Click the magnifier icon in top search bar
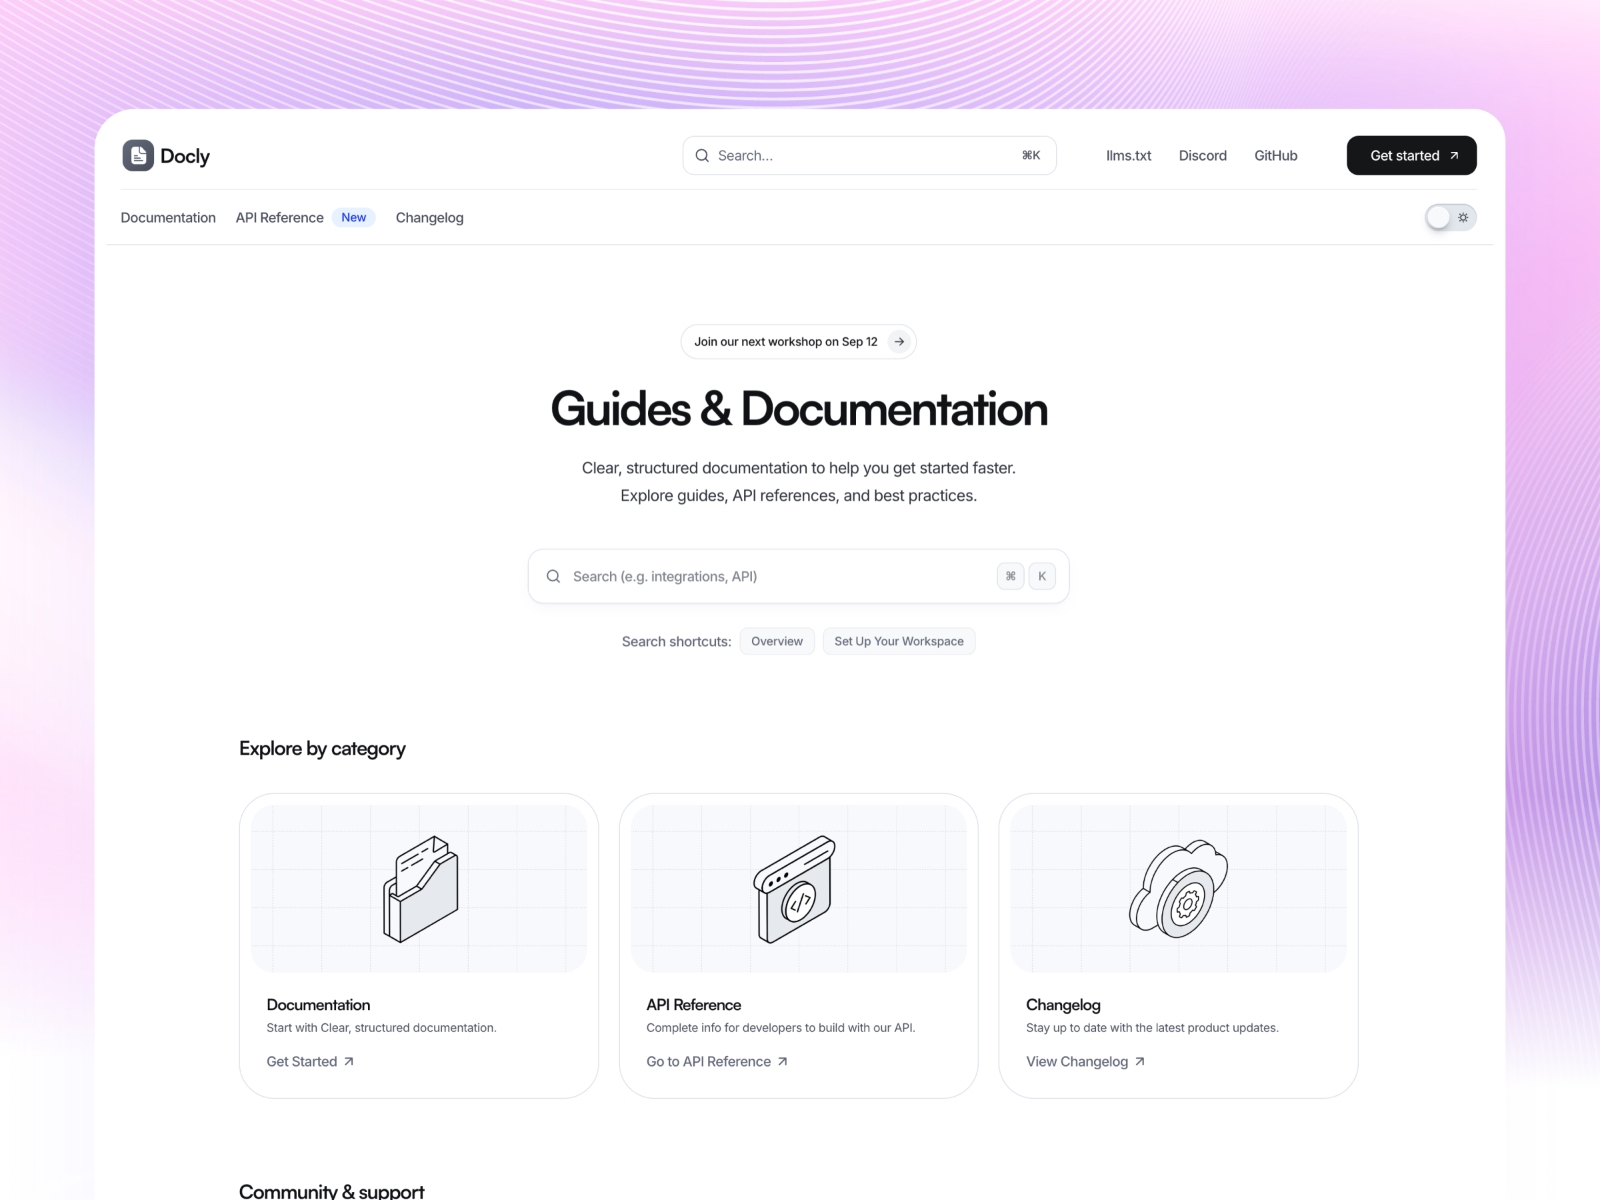The image size is (1600, 1200). (702, 155)
